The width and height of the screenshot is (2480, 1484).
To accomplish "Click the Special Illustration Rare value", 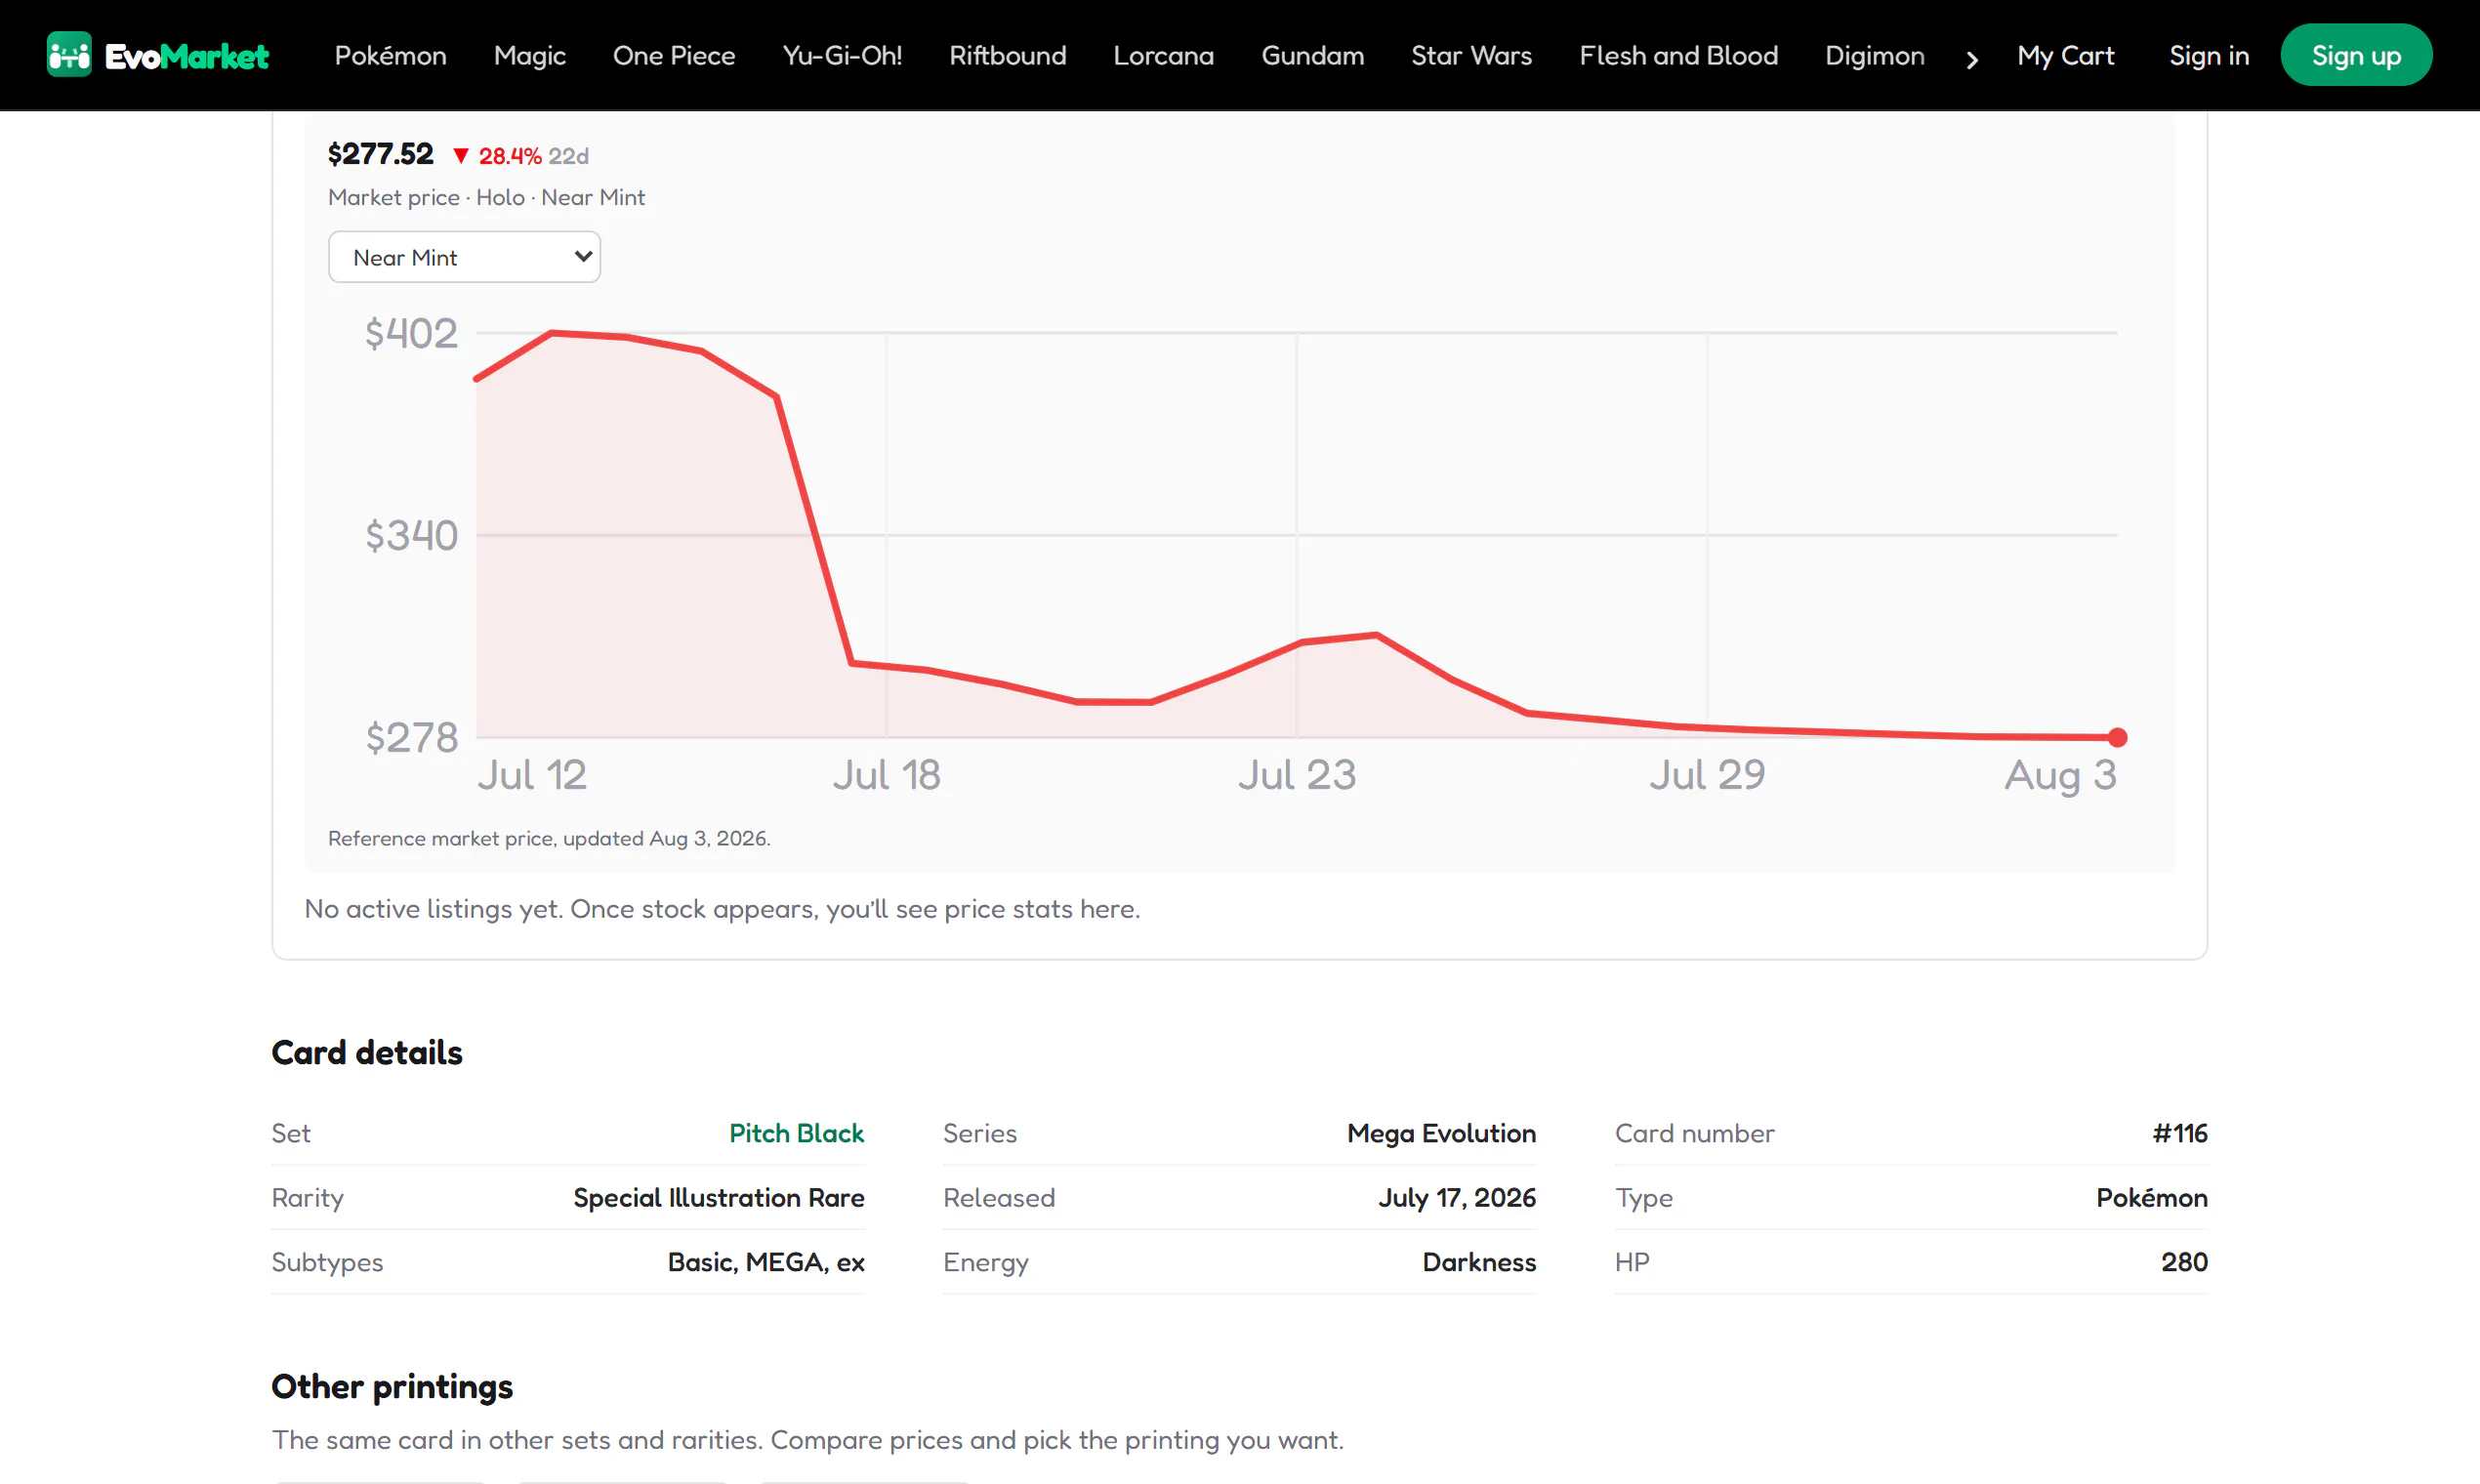I will tap(719, 1197).
